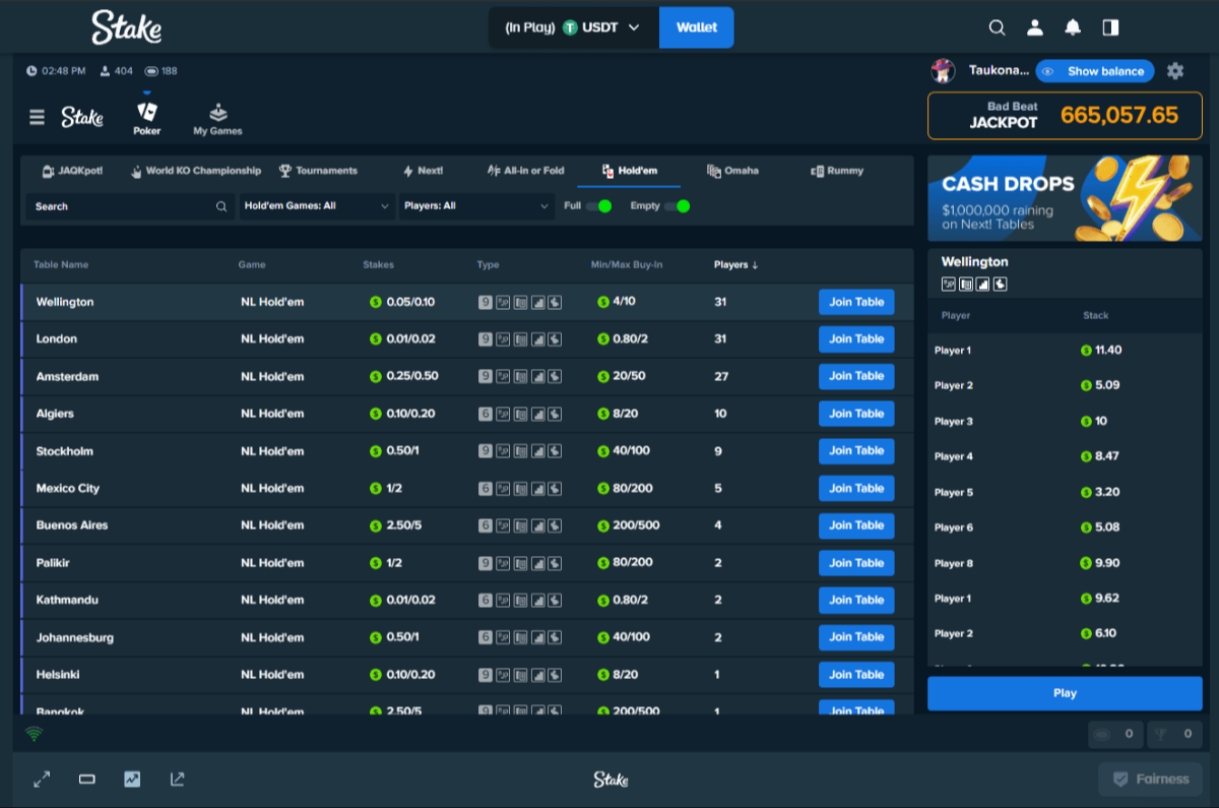Click the theatre mode icon at bottom
Viewport: 1219px width, 808px height.
(87, 779)
